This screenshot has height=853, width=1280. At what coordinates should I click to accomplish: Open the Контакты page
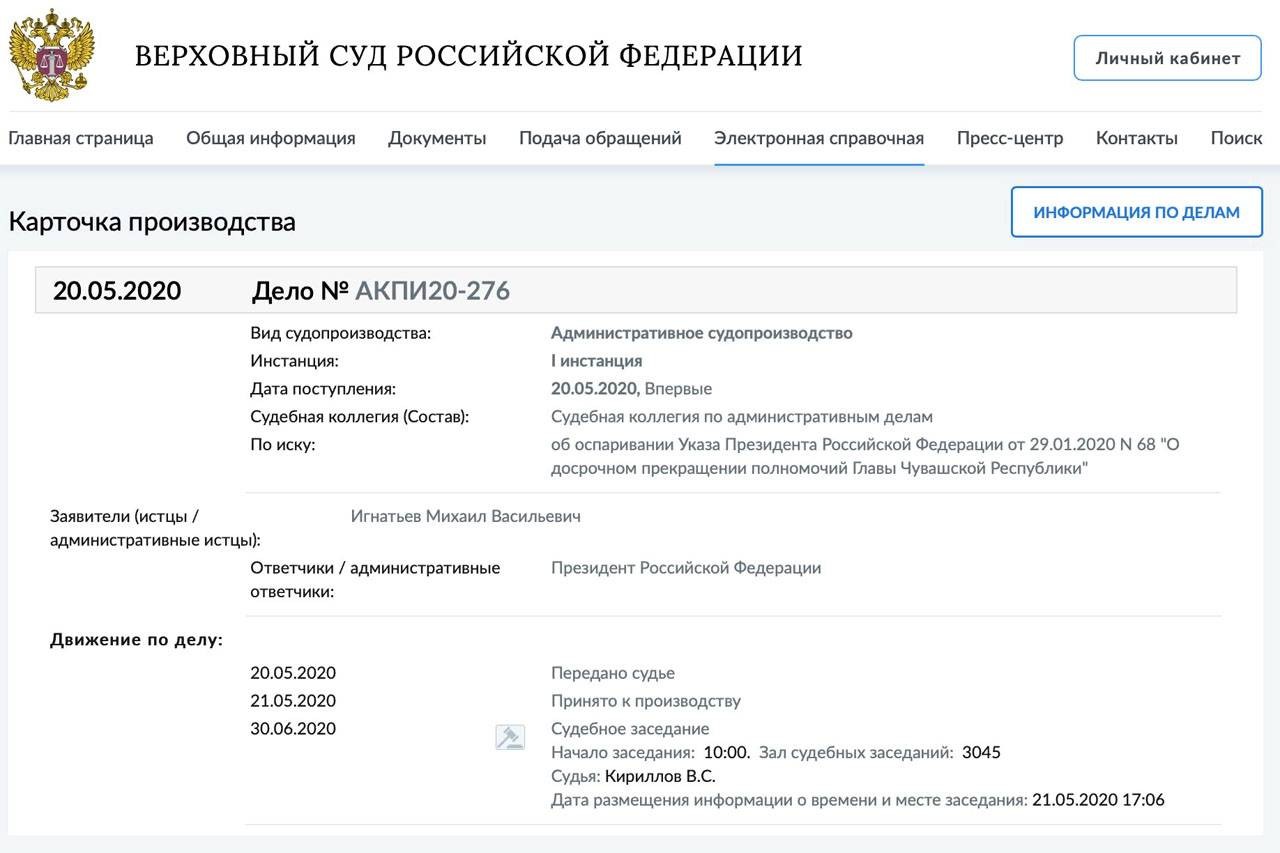pyautogui.click(x=1136, y=138)
